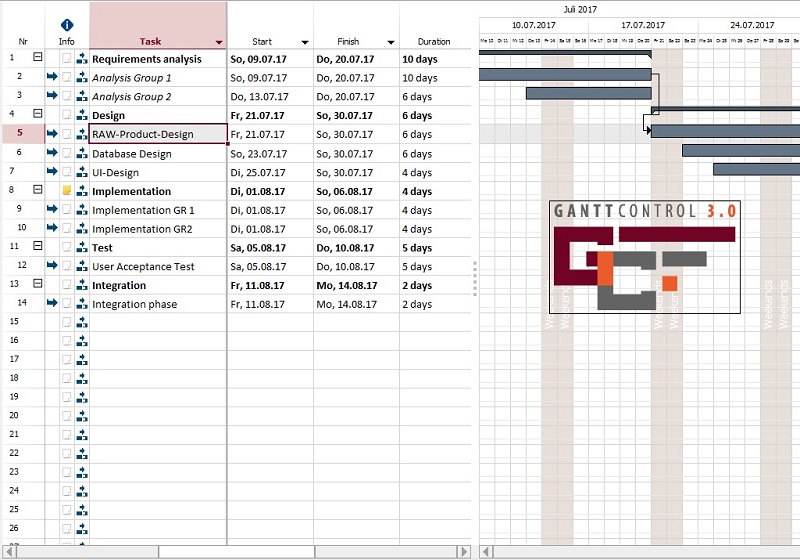Click the Database Design Gantt bar
800x560 pixels.
(741, 150)
